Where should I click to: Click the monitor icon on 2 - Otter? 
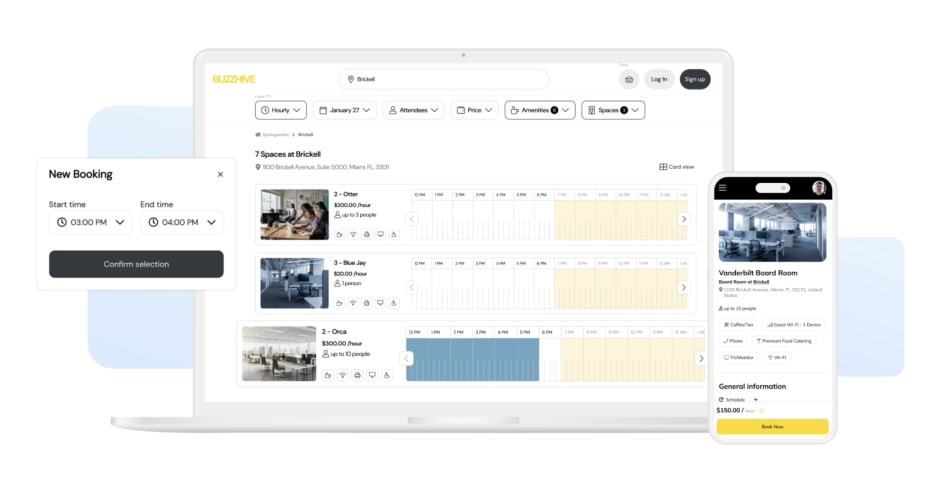(x=380, y=234)
